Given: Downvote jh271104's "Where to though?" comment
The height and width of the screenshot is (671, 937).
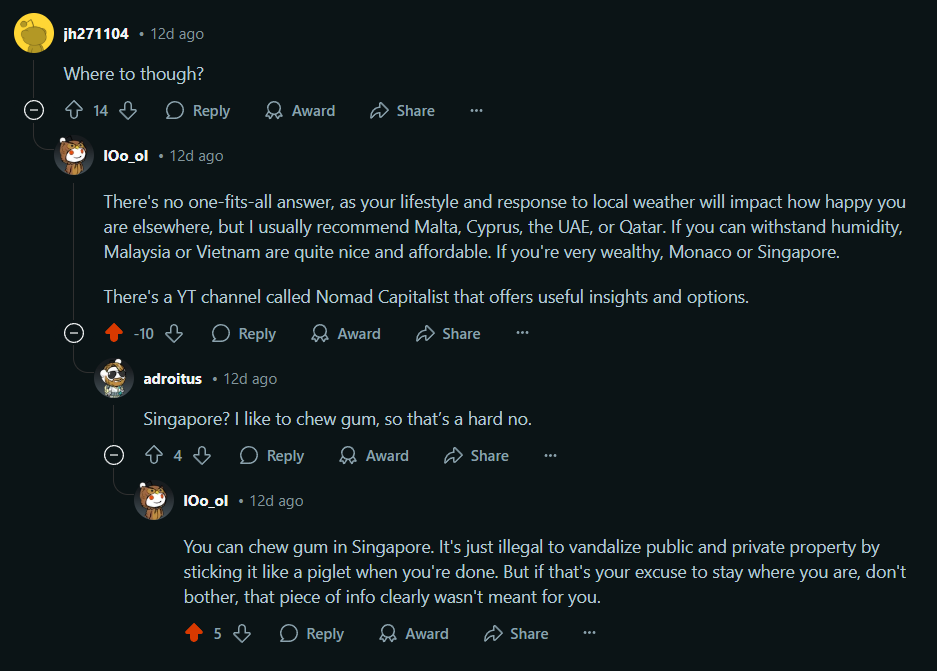Looking at the screenshot, I should tap(128, 111).
